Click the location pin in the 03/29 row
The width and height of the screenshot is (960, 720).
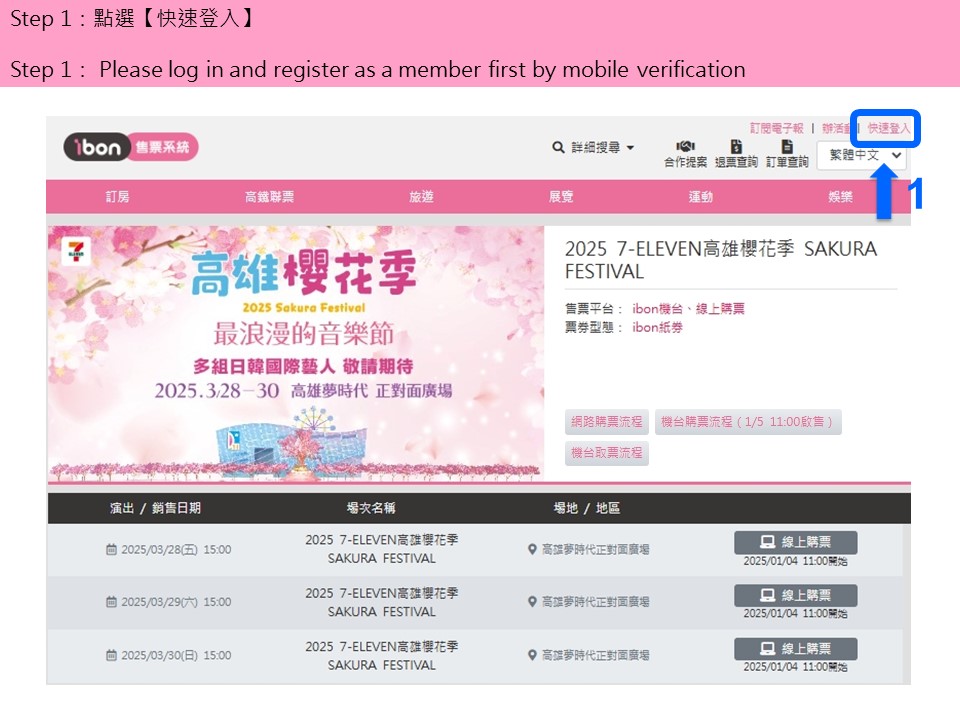click(532, 602)
